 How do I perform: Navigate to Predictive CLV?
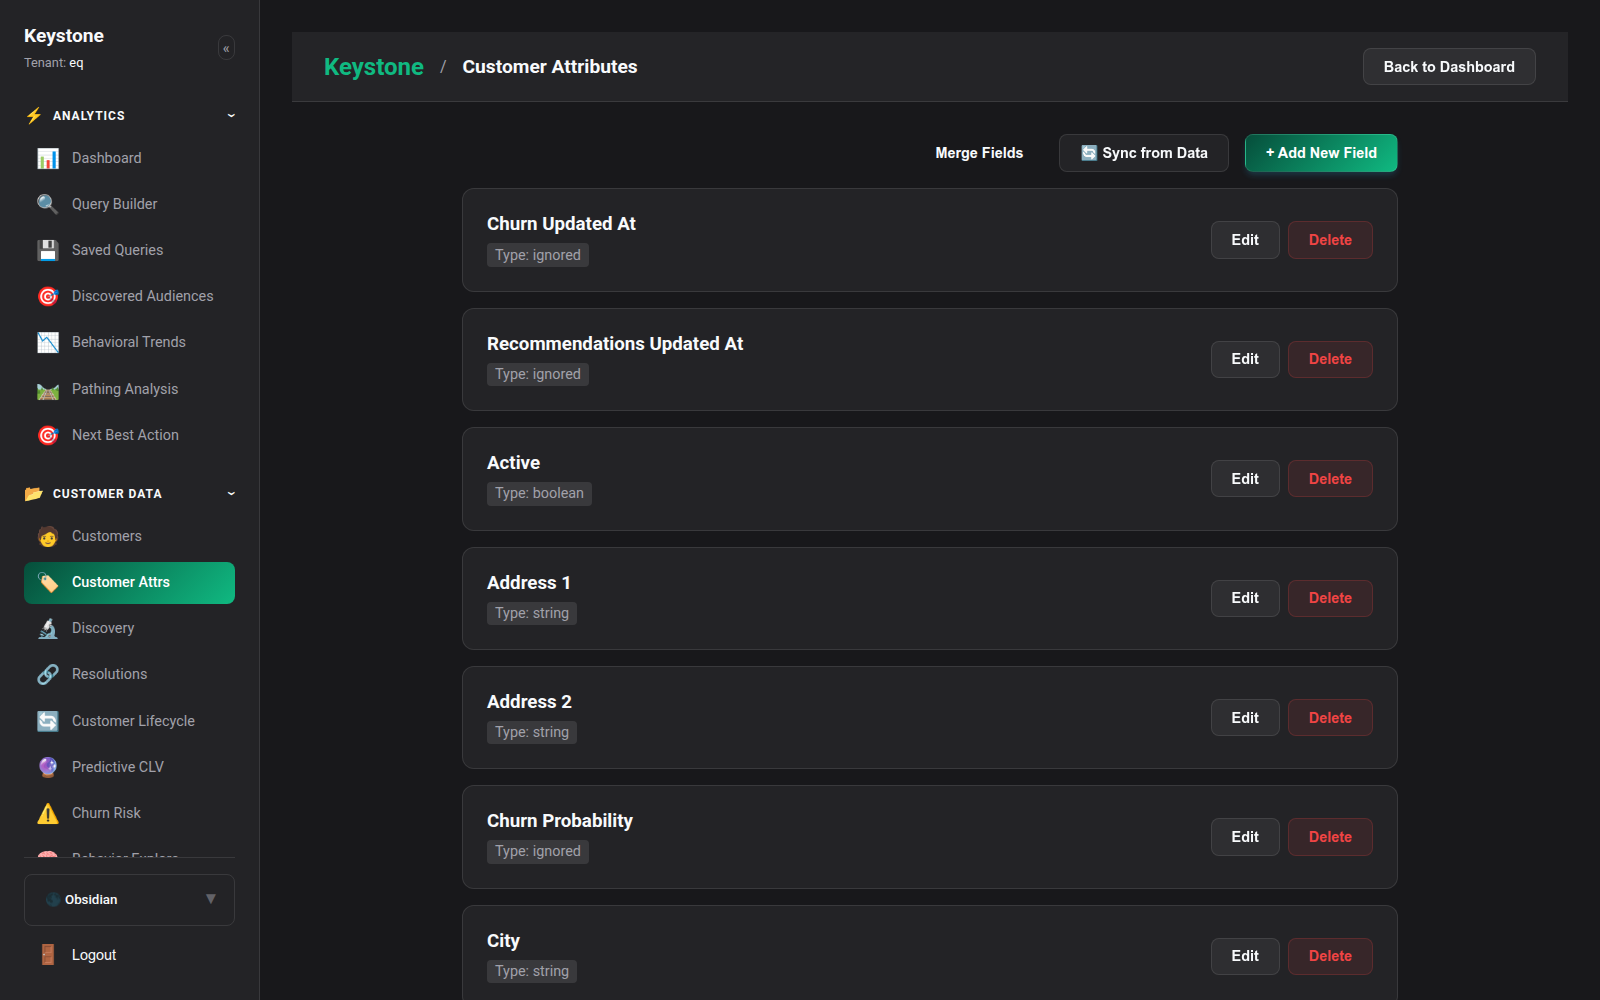(x=129, y=767)
